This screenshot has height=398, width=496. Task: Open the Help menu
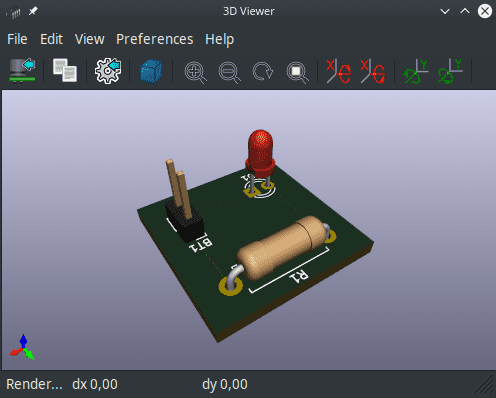(x=220, y=39)
